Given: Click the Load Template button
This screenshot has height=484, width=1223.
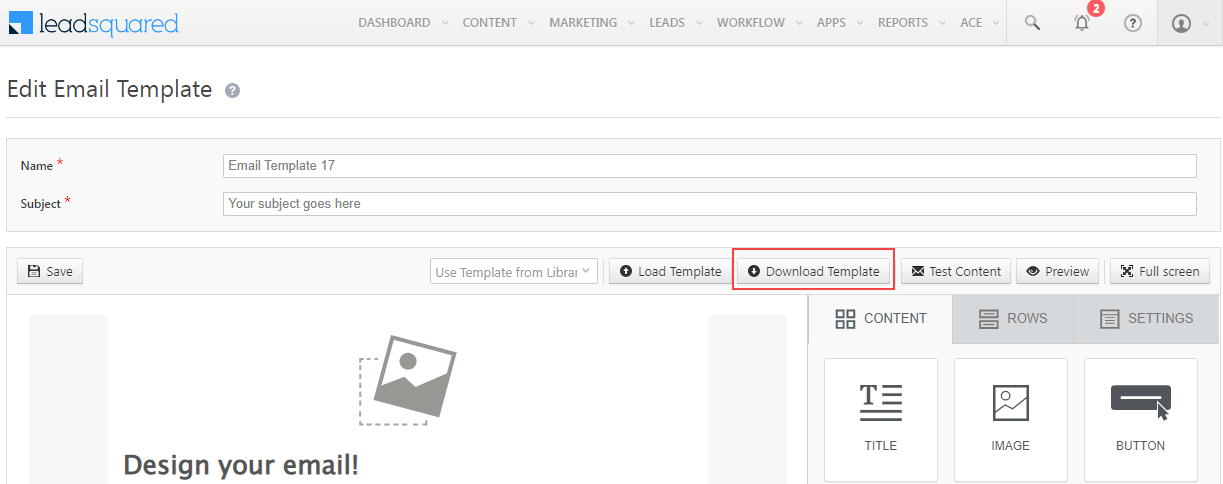Looking at the screenshot, I should click(x=670, y=271).
